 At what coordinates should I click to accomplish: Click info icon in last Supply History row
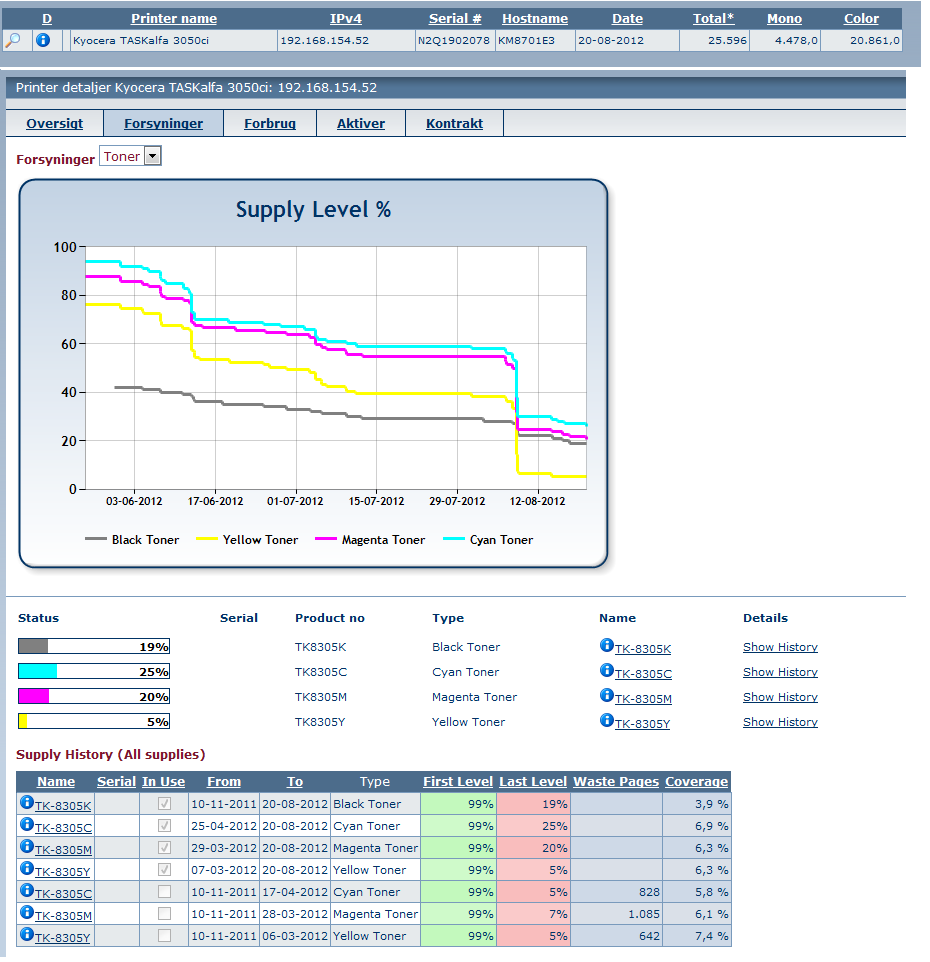(27, 936)
